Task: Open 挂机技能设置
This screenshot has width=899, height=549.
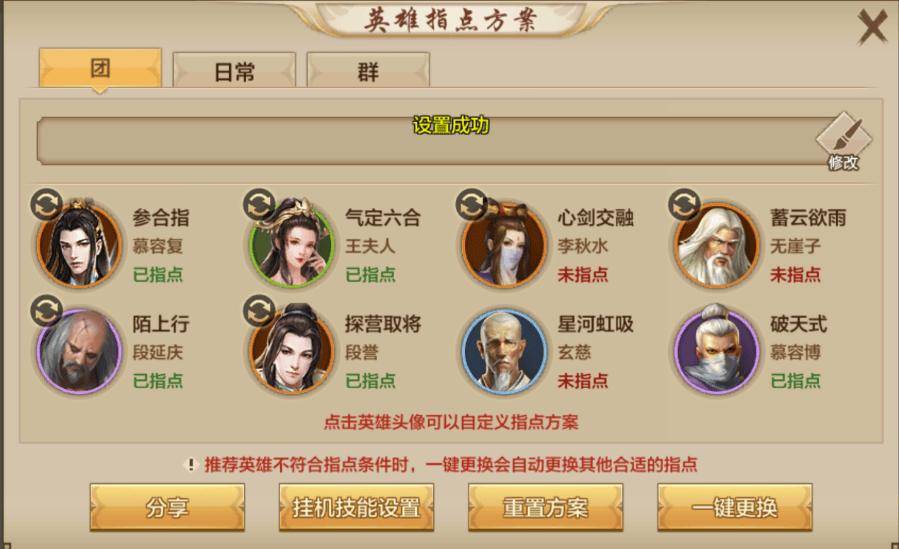Action: tap(356, 507)
